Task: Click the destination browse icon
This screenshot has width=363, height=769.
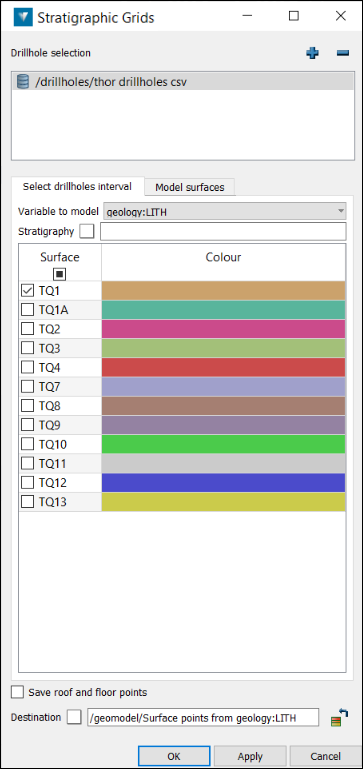Action: click(339, 718)
